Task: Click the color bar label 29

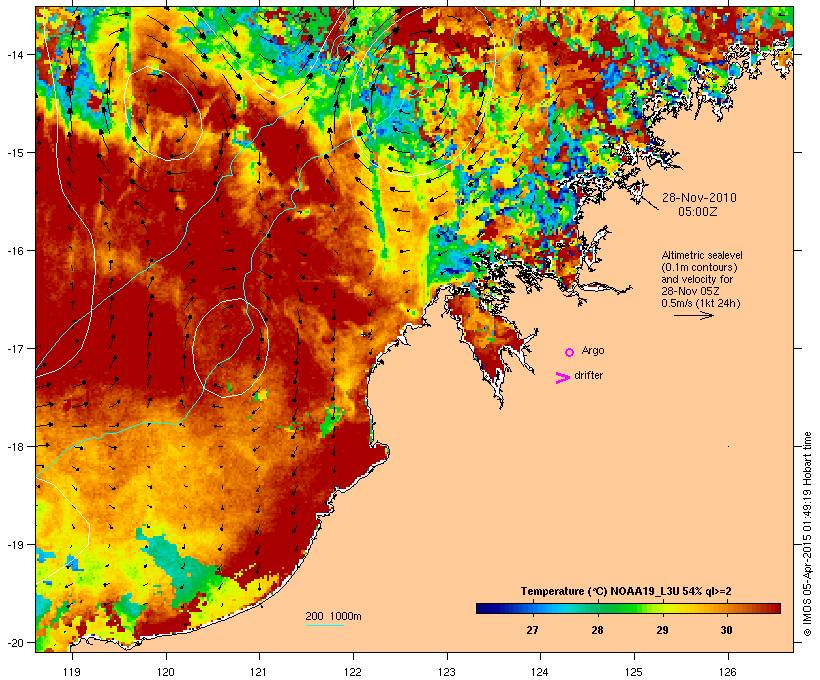Action: click(662, 630)
